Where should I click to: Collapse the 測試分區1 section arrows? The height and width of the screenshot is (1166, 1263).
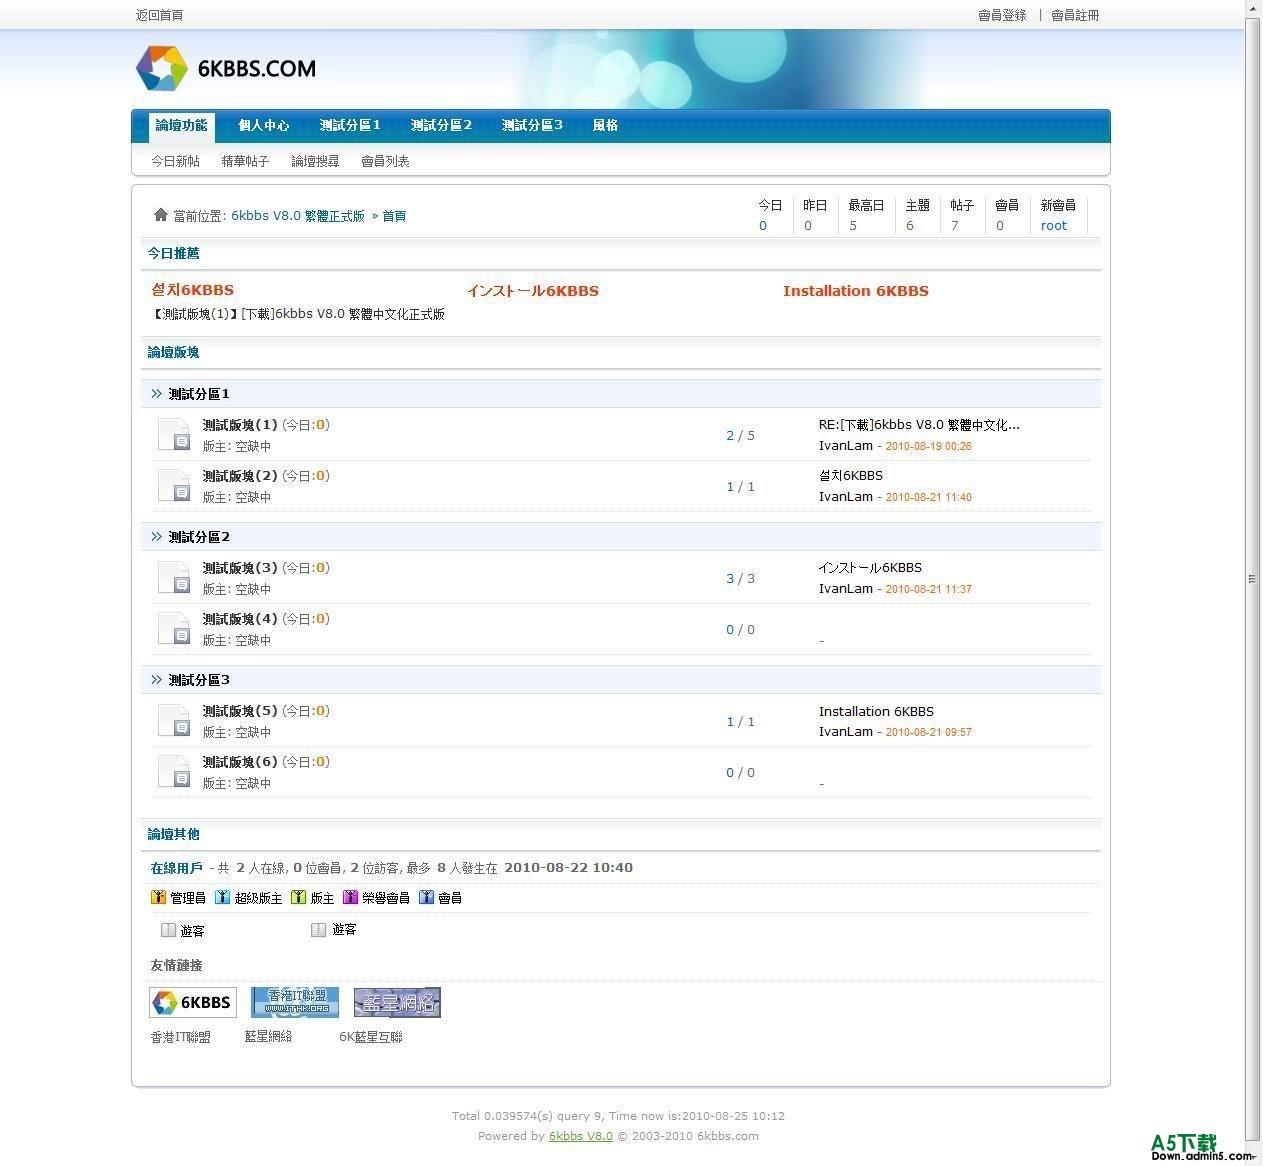click(x=156, y=394)
